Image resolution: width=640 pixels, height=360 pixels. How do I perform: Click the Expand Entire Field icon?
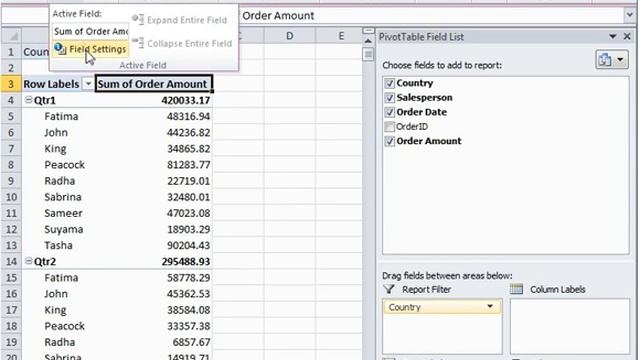[x=138, y=19]
